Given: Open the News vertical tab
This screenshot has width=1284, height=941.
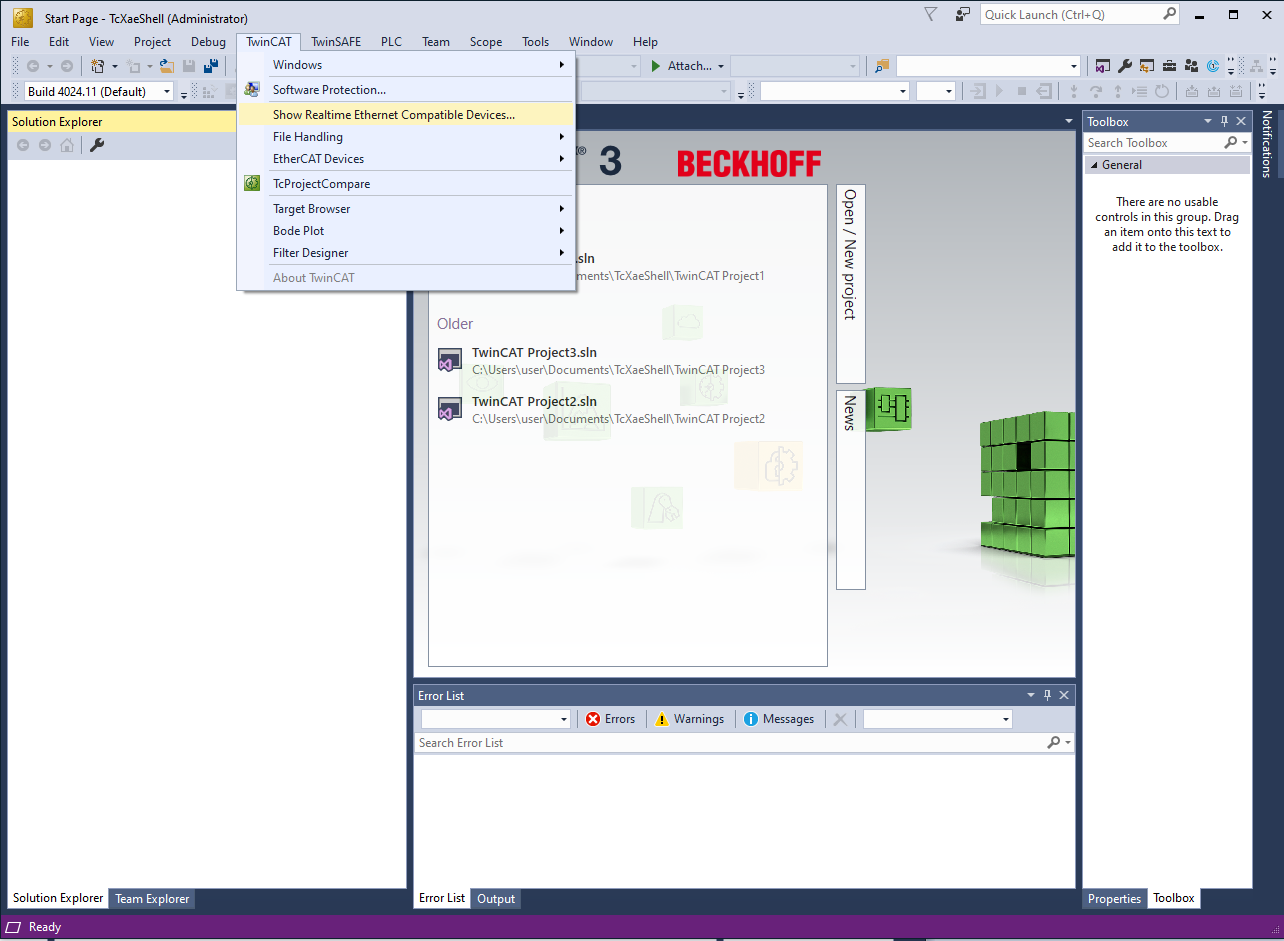Looking at the screenshot, I should pyautogui.click(x=850, y=489).
